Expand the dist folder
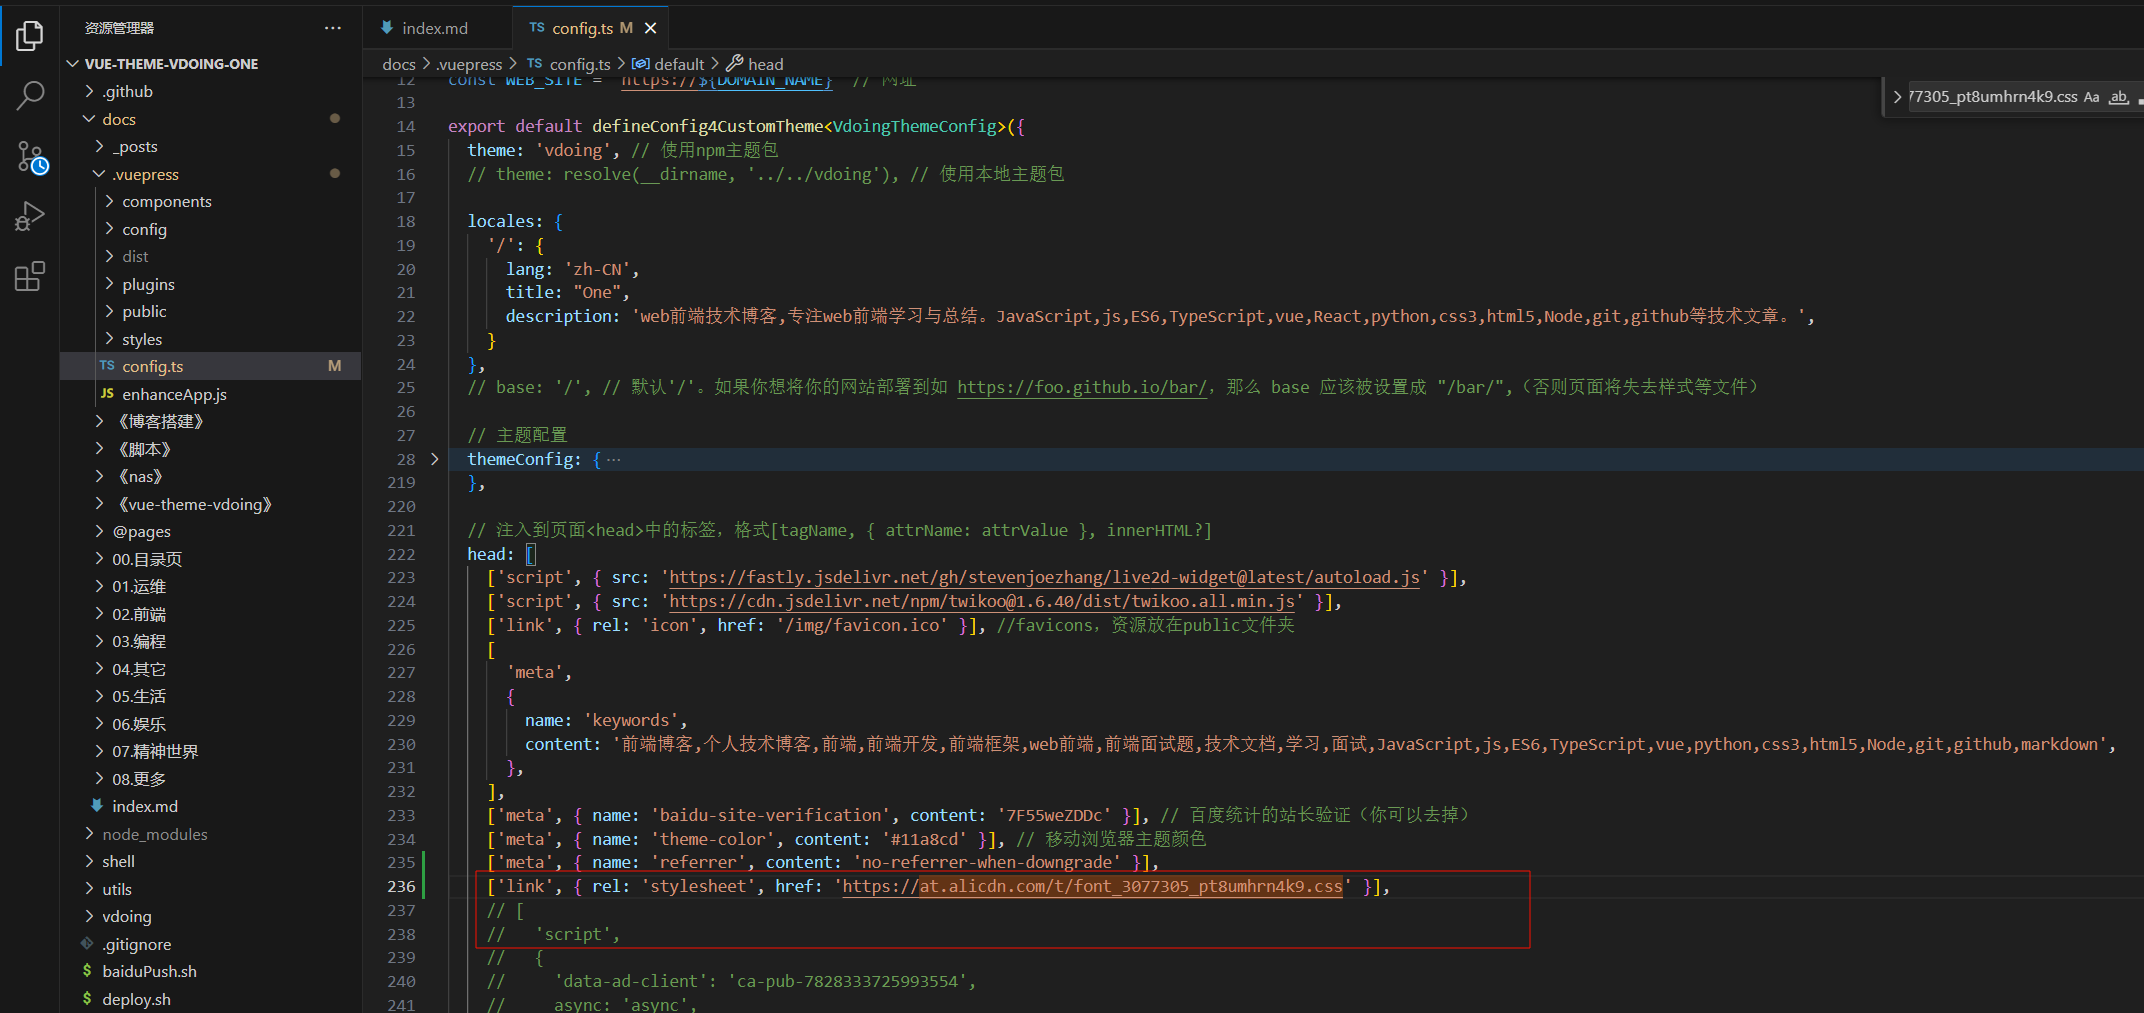The height and width of the screenshot is (1013, 2144). [x=109, y=256]
